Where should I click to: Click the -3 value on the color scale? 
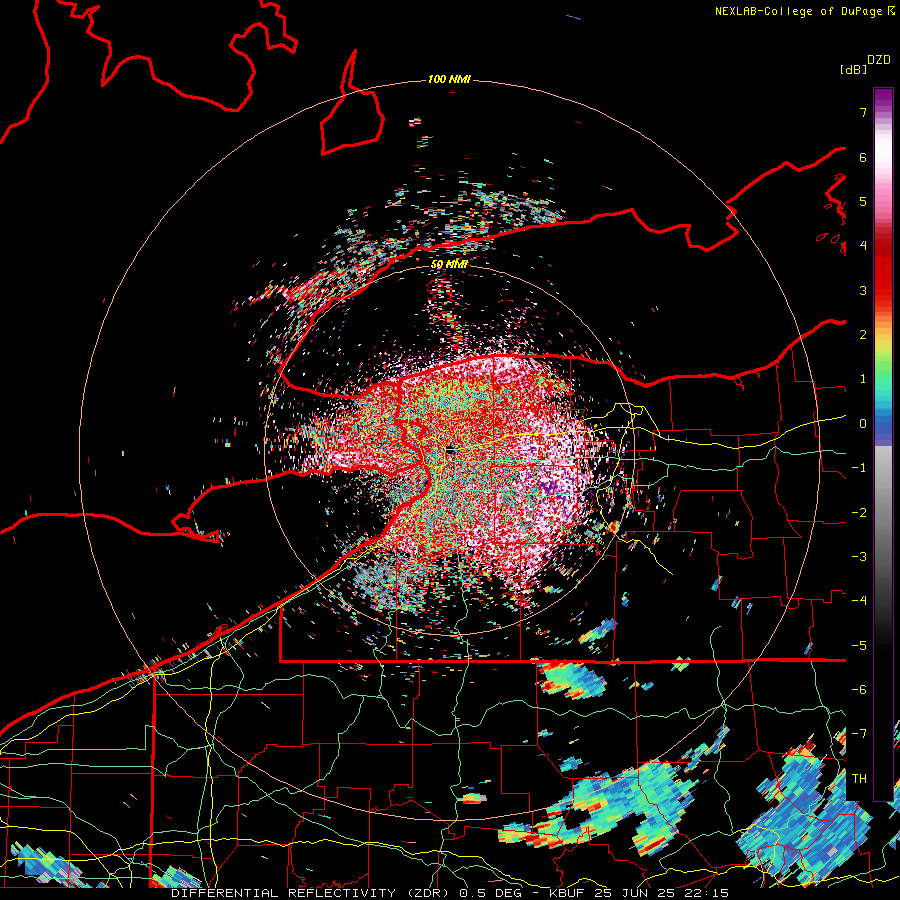(x=859, y=557)
